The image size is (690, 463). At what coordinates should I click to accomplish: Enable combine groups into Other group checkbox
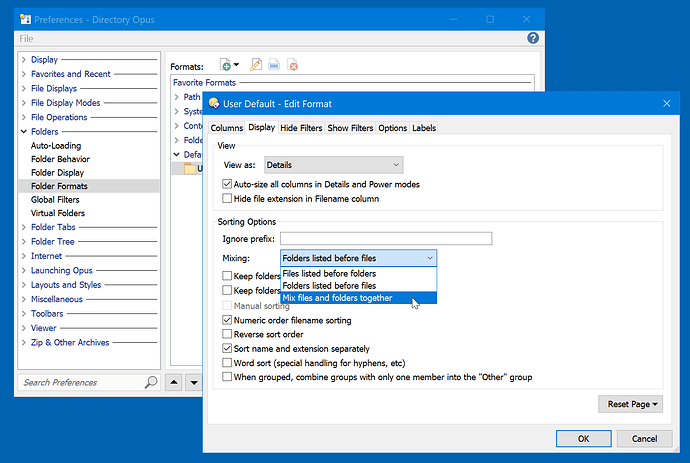227,377
